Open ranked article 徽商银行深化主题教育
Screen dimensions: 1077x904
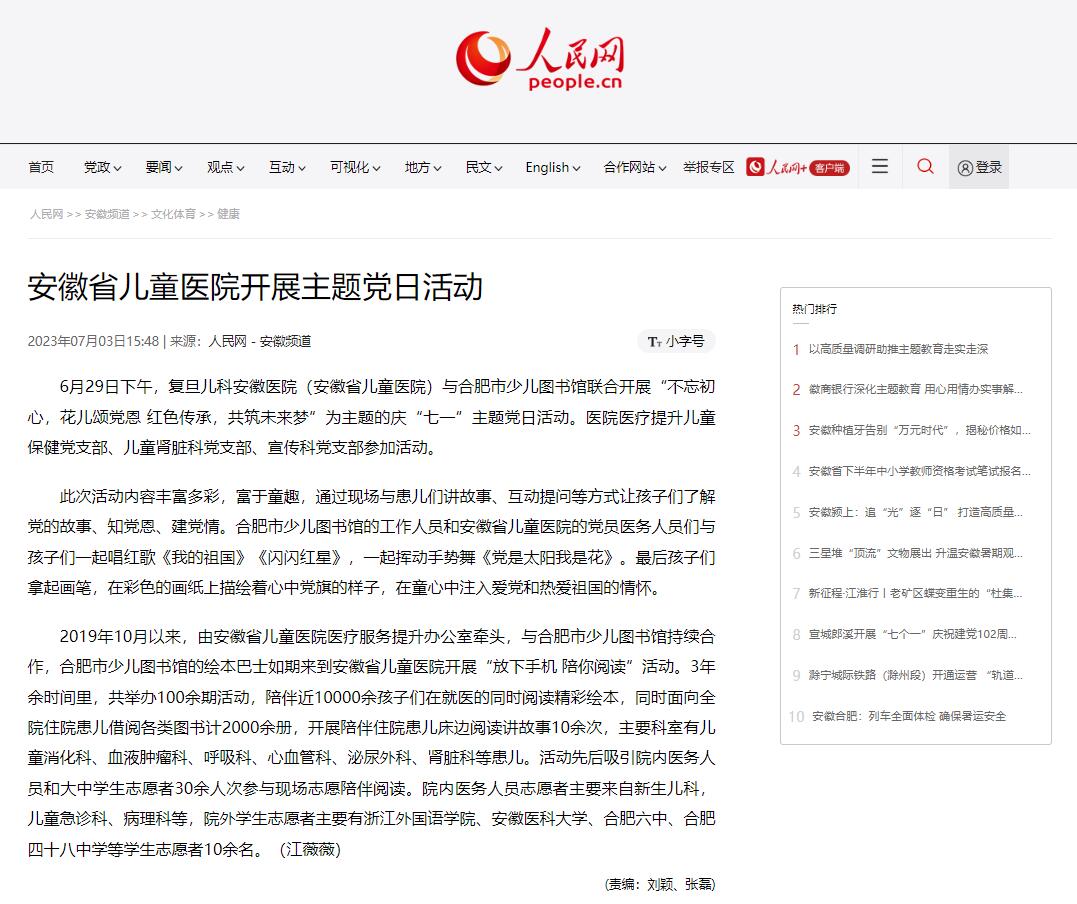916,389
